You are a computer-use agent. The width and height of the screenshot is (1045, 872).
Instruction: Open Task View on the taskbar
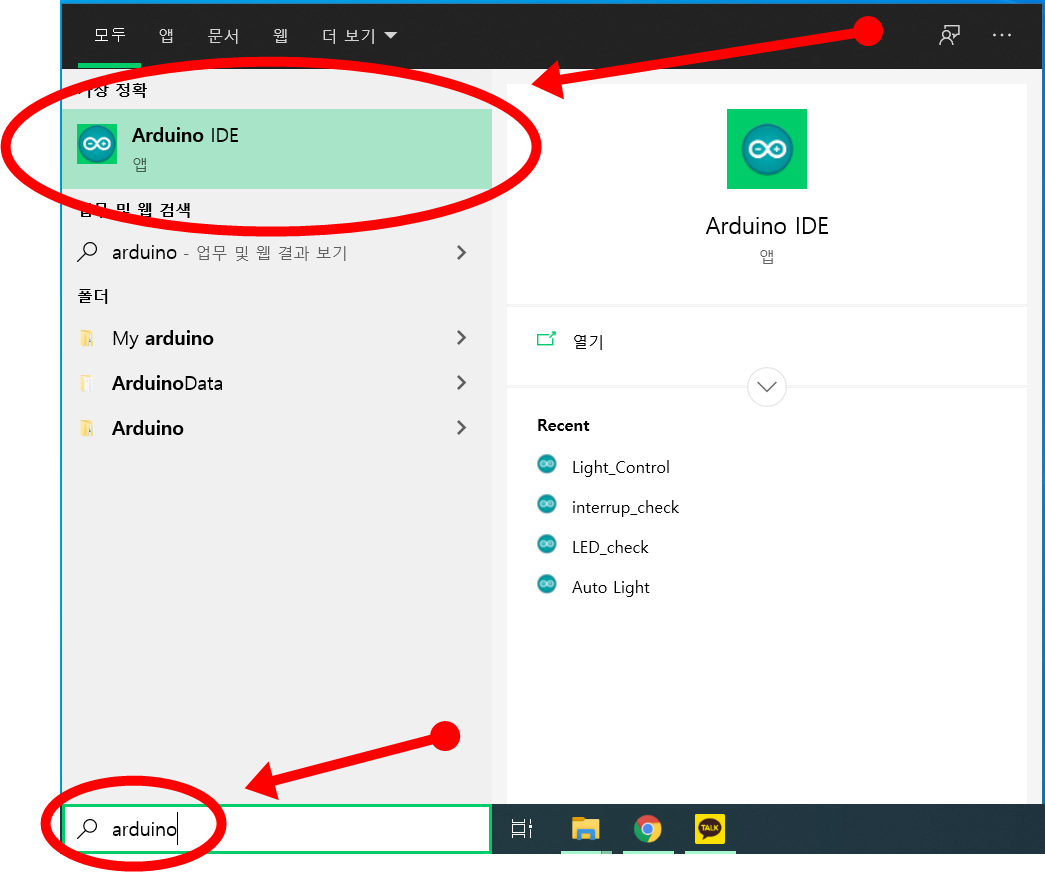tap(522, 829)
